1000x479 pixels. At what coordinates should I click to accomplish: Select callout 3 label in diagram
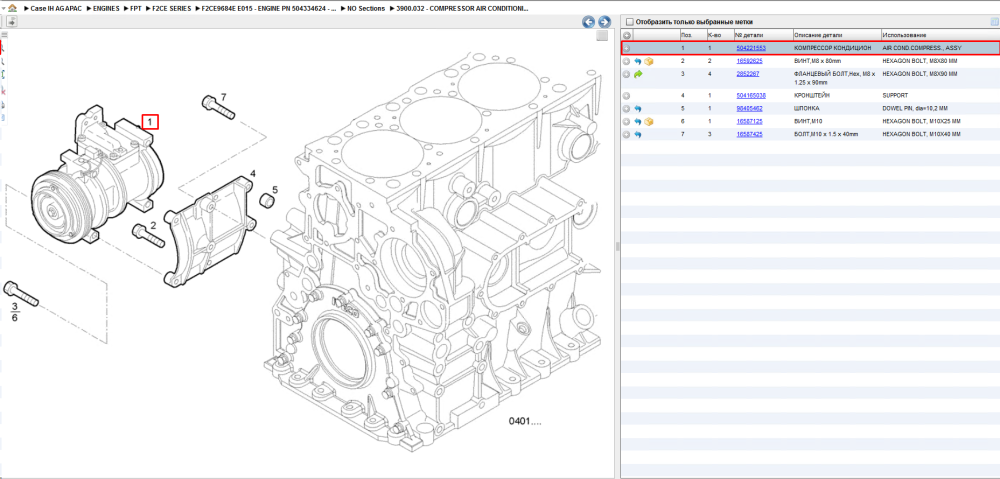click(x=15, y=307)
